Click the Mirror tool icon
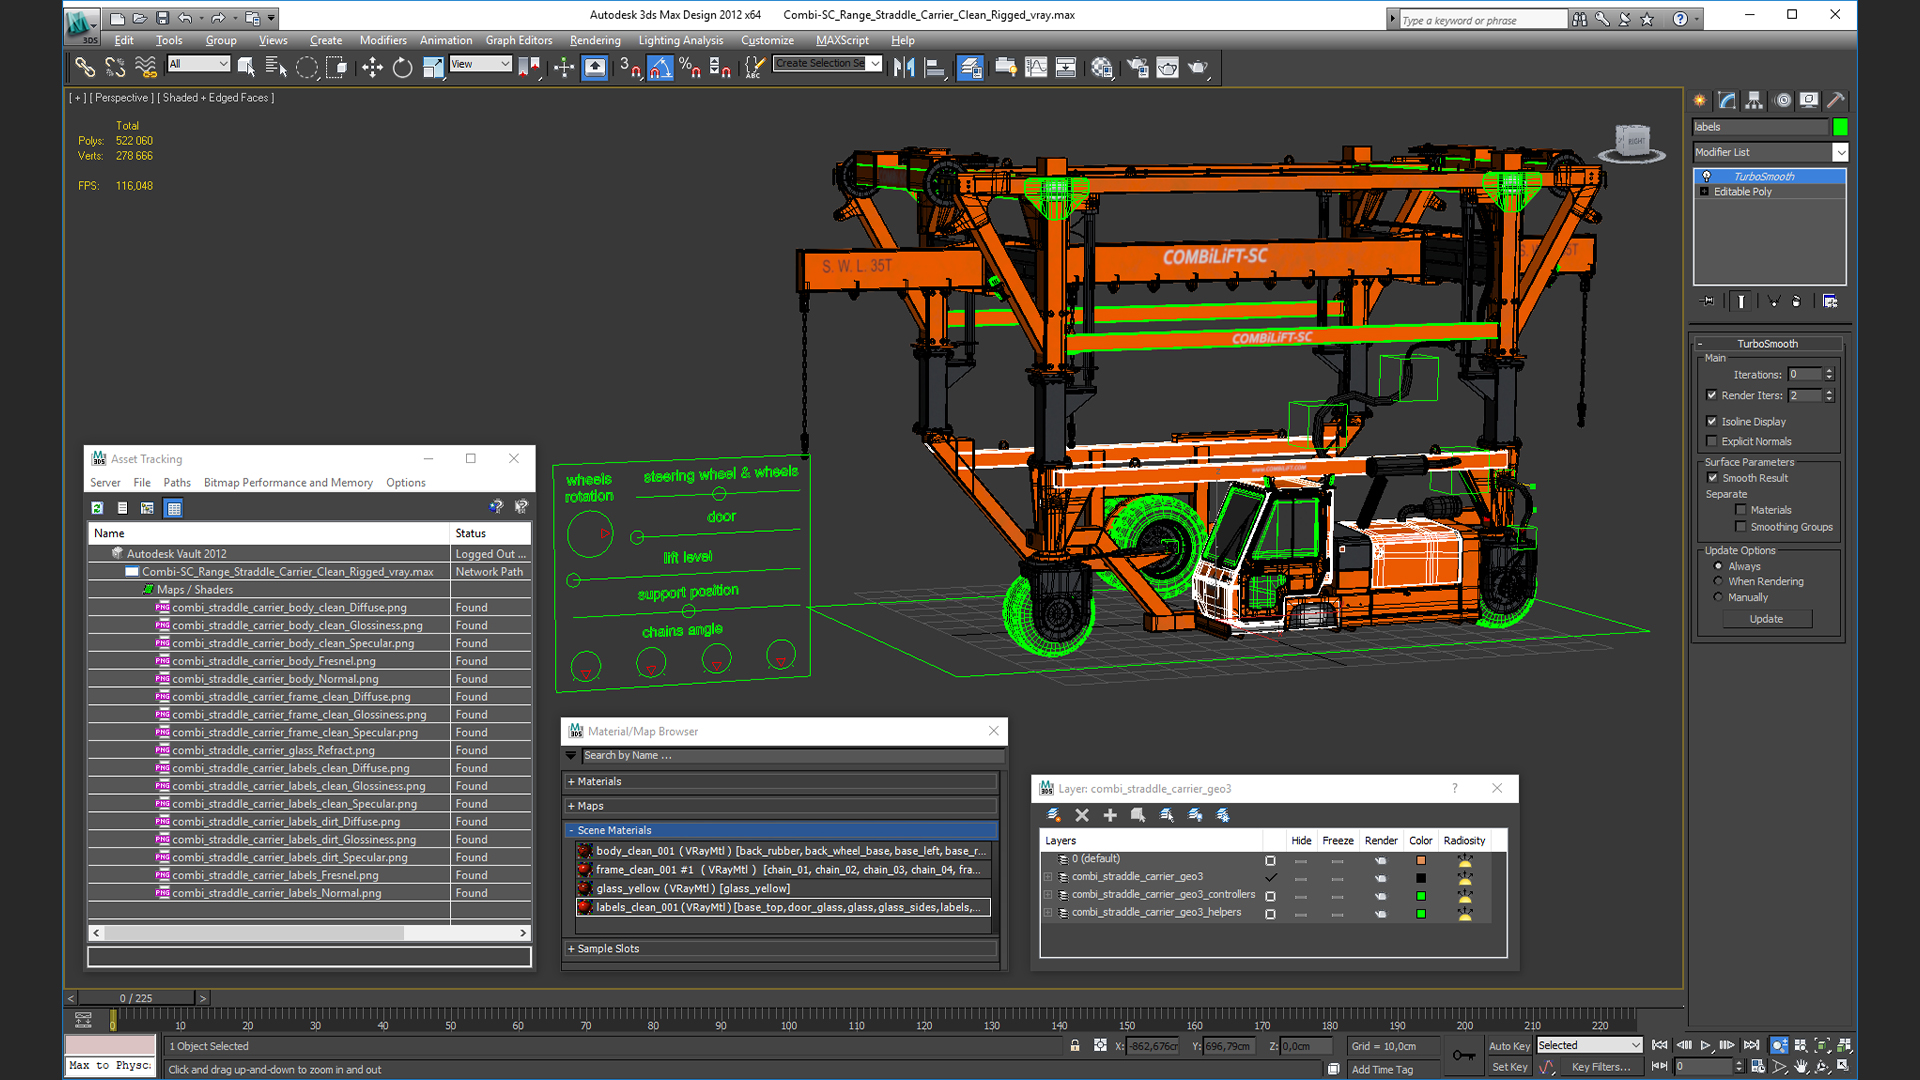1920x1080 pixels. click(904, 67)
